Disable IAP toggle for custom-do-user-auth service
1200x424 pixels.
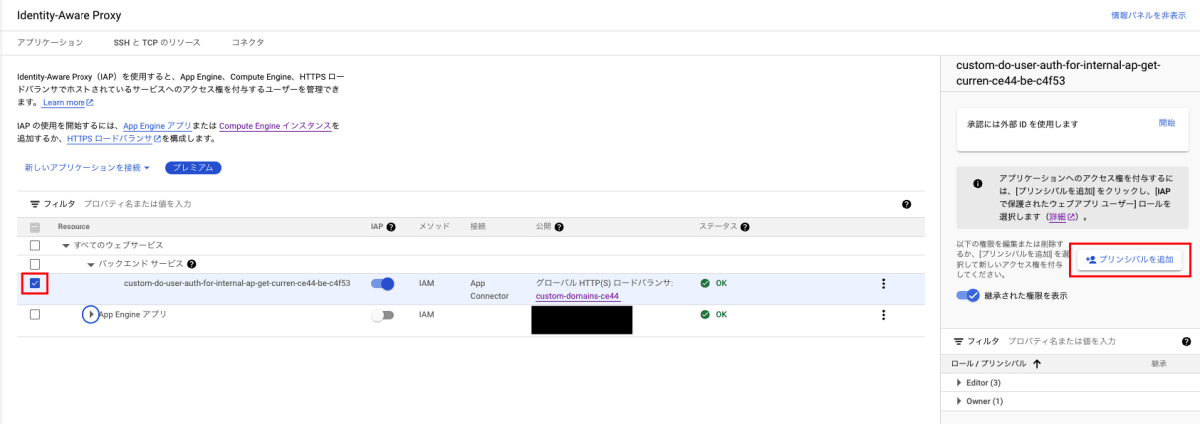(382, 284)
